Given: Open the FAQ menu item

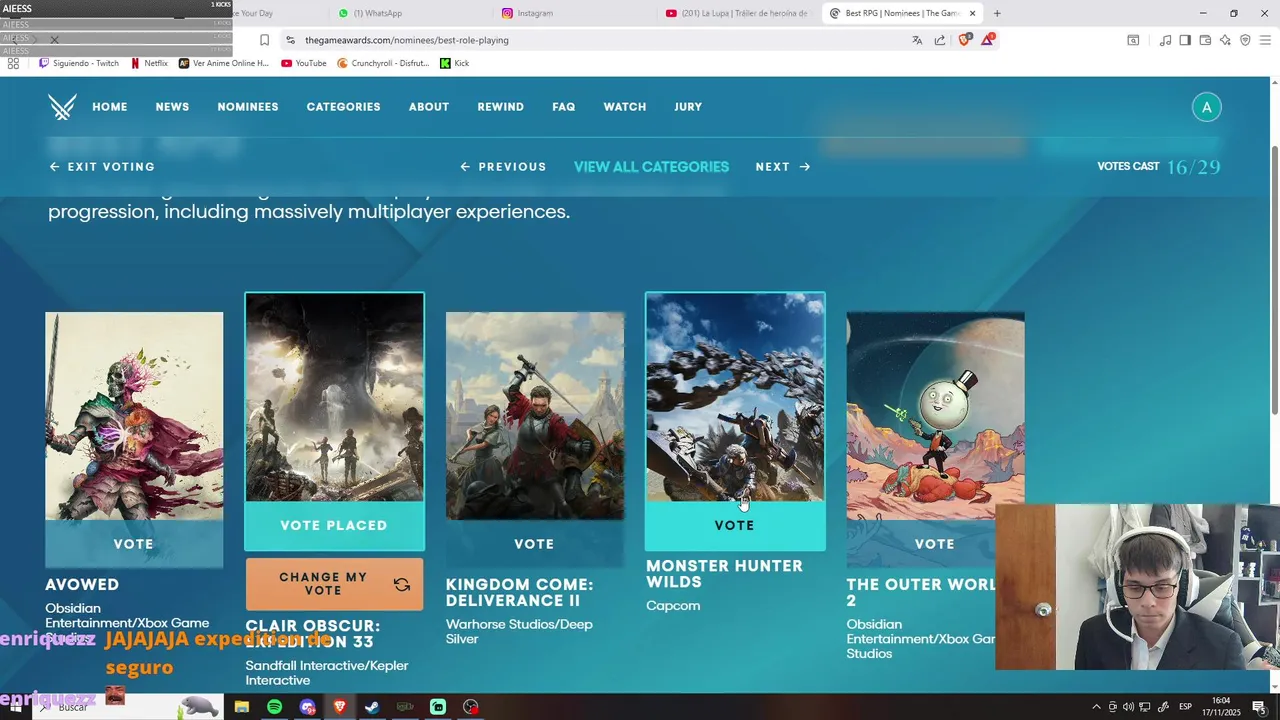Looking at the screenshot, I should coord(564,107).
